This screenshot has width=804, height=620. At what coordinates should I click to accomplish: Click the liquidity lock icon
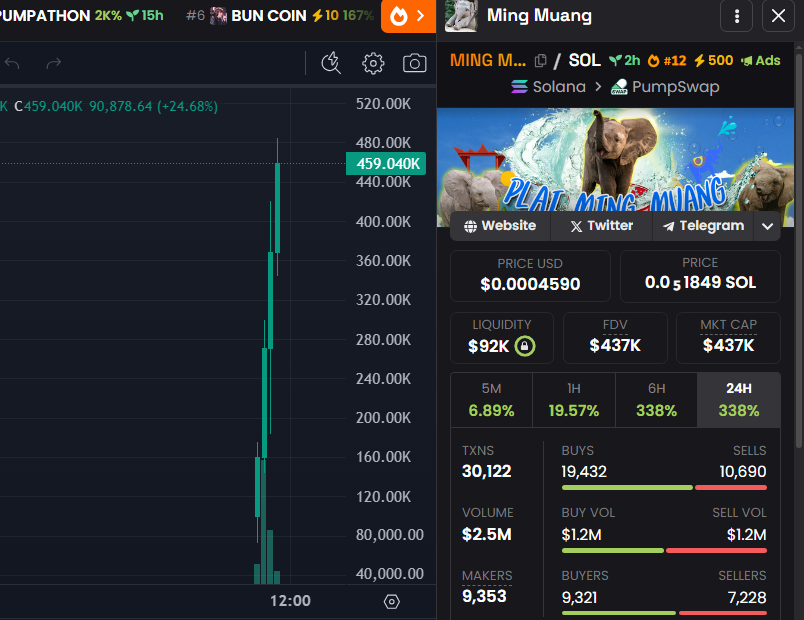click(x=525, y=346)
